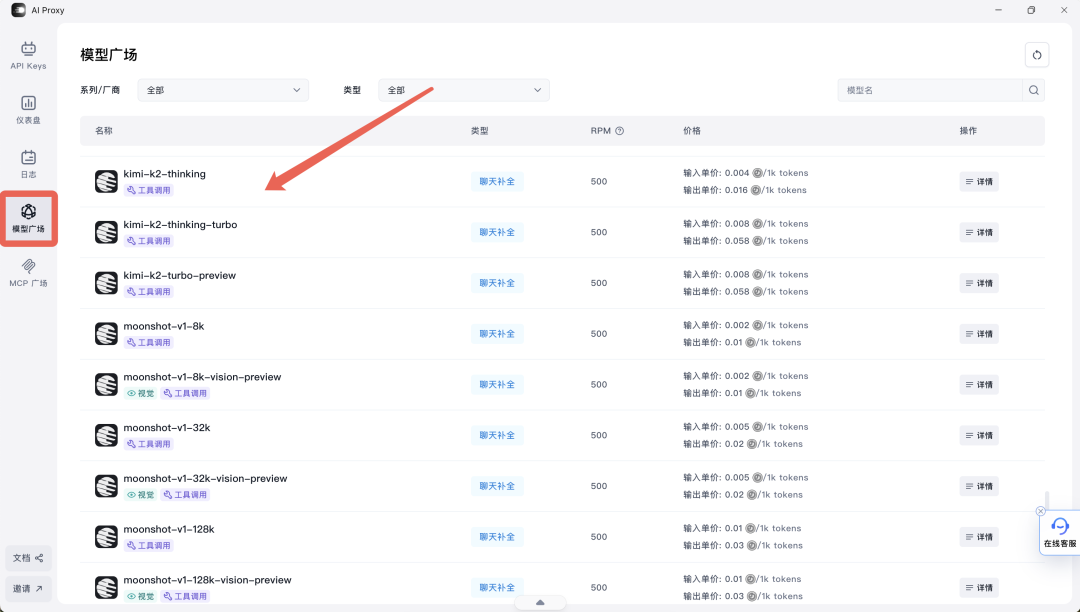Expand the hidden rows arrow at bottom
Image resolution: width=1080 pixels, height=612 pixels.
(540, 602)
